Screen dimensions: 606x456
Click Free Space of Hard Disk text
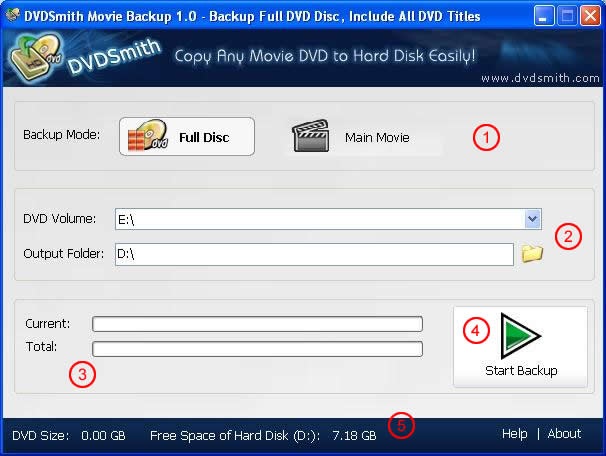point(235,436)
